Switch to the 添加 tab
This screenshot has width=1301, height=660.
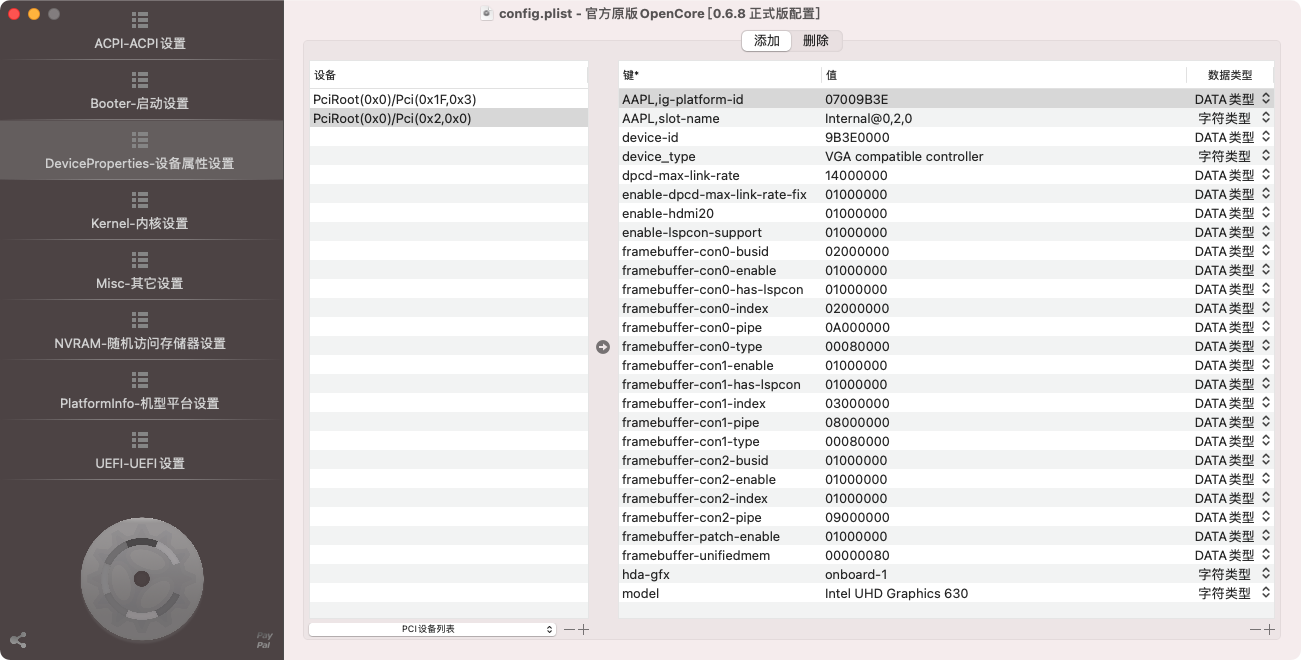[767, 41]
